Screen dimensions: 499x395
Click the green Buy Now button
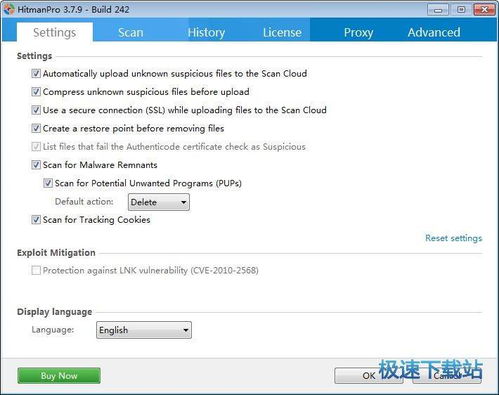coord(59,376)
